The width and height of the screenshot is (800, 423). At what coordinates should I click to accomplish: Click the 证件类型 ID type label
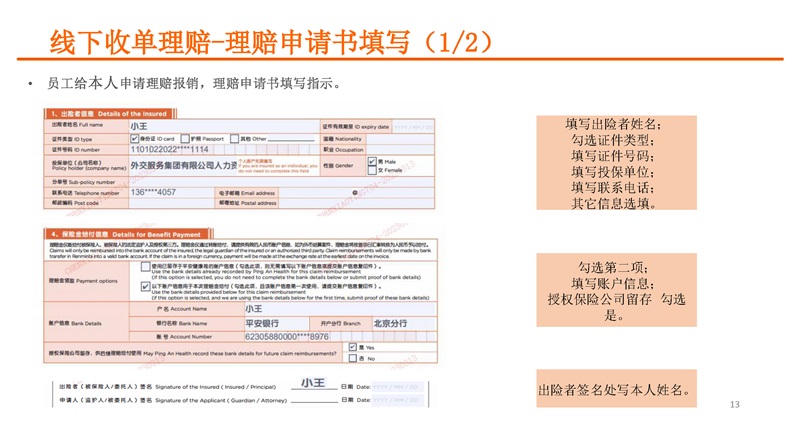[72, 139]
